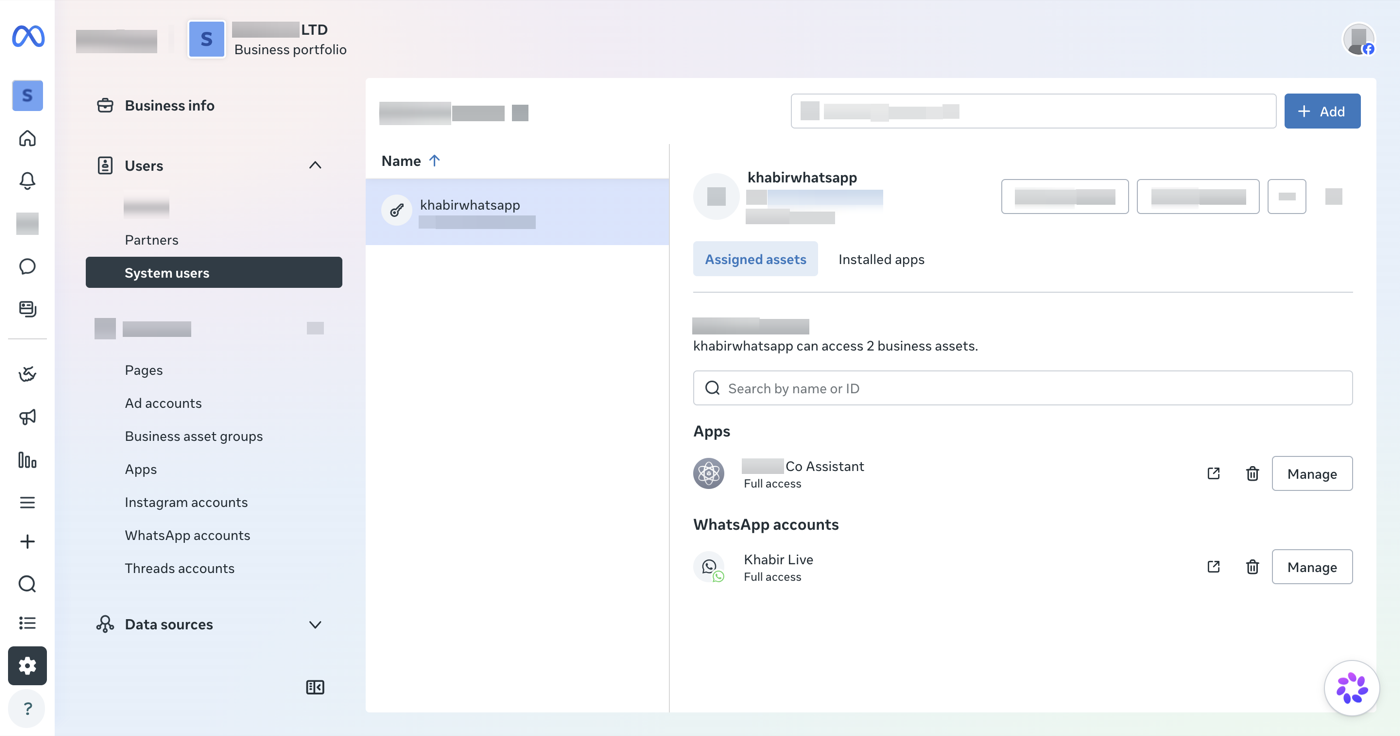Click the Users section label

point(144,166)
